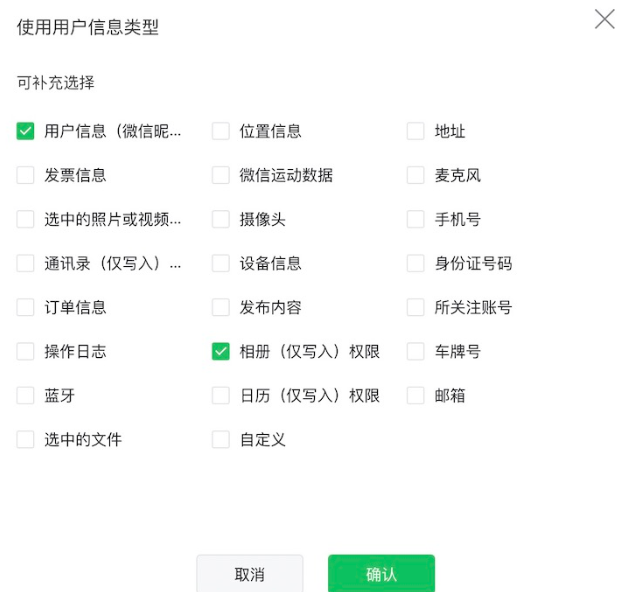Tick the 自定义 checkbox
Viewport: 631px width, 592px height.
tap(221, 439)
